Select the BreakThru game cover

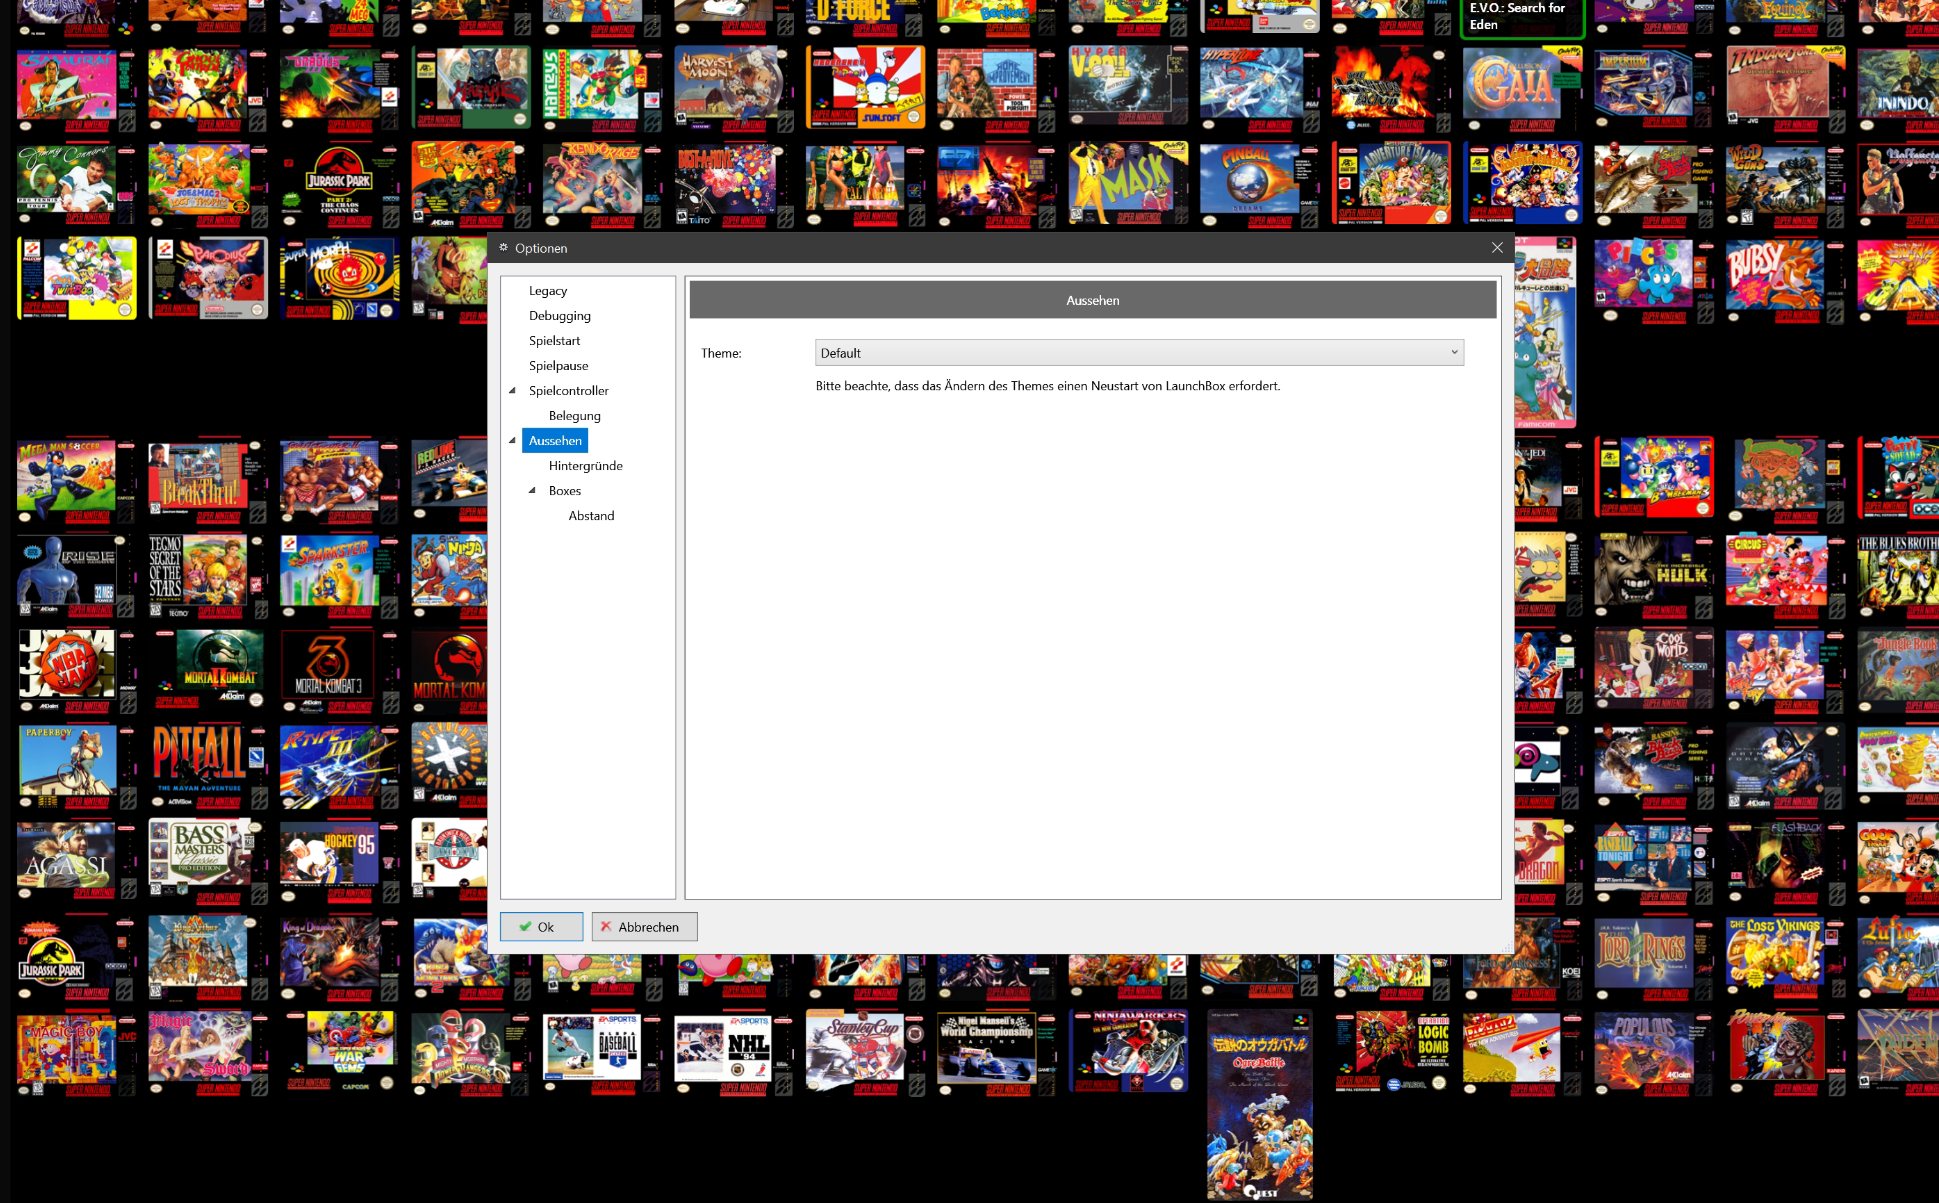(208, 480)
